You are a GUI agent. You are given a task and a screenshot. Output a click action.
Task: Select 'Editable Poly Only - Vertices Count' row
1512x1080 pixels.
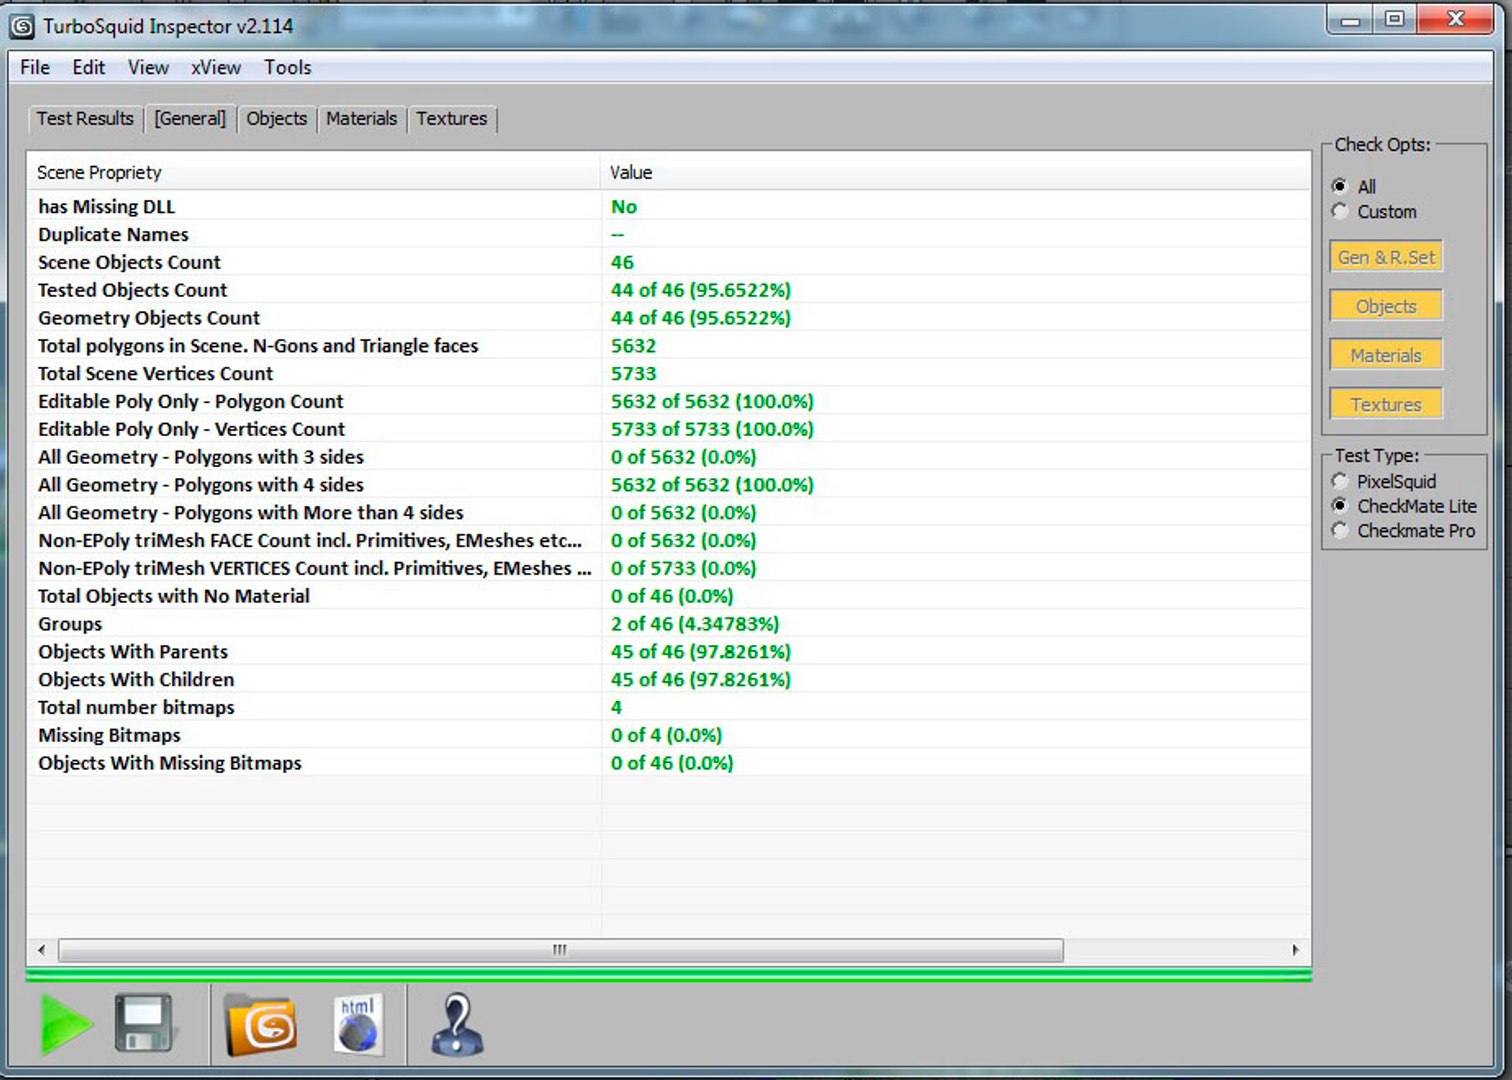pos(669,429)
